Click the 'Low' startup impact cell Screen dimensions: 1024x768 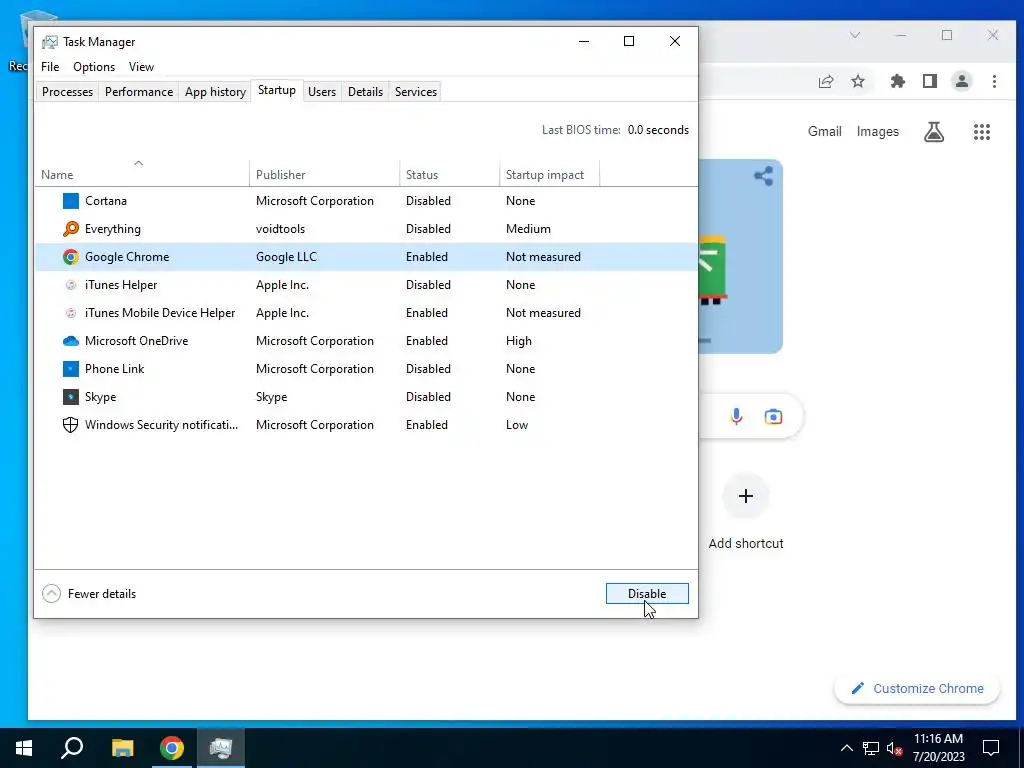pyautogui.click(x=517, y=425)
